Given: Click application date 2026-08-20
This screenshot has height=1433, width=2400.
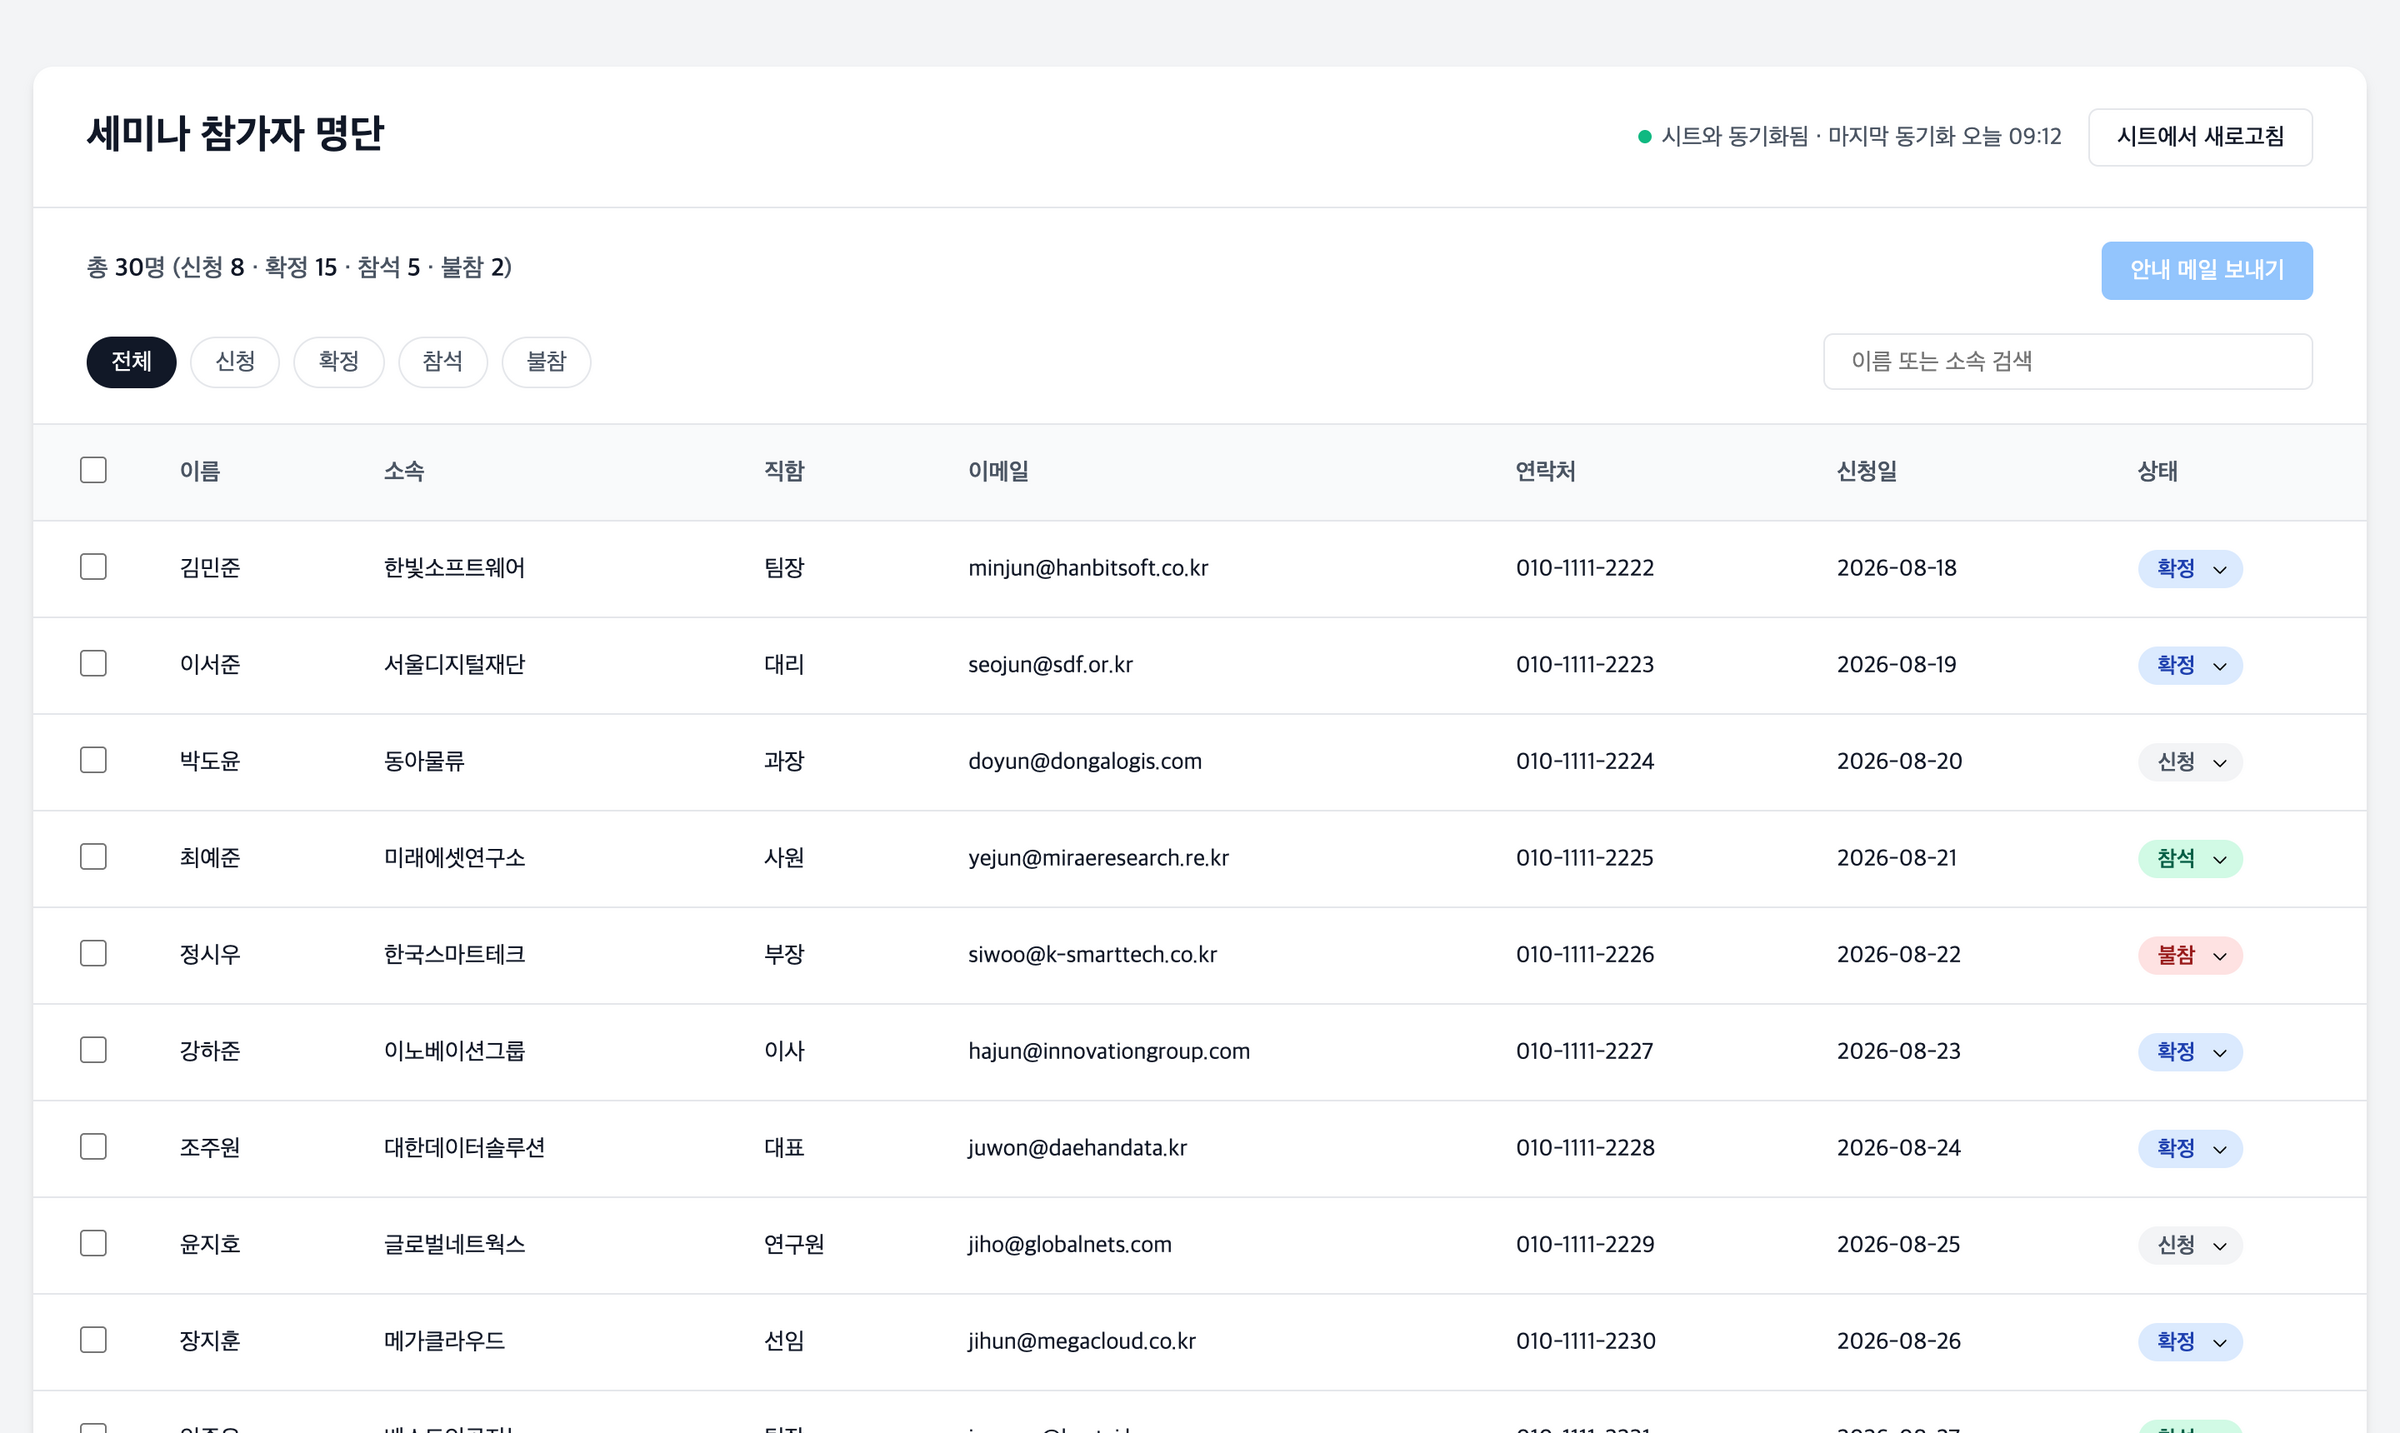Looking at the screenshot, I should pos(1899,761).
